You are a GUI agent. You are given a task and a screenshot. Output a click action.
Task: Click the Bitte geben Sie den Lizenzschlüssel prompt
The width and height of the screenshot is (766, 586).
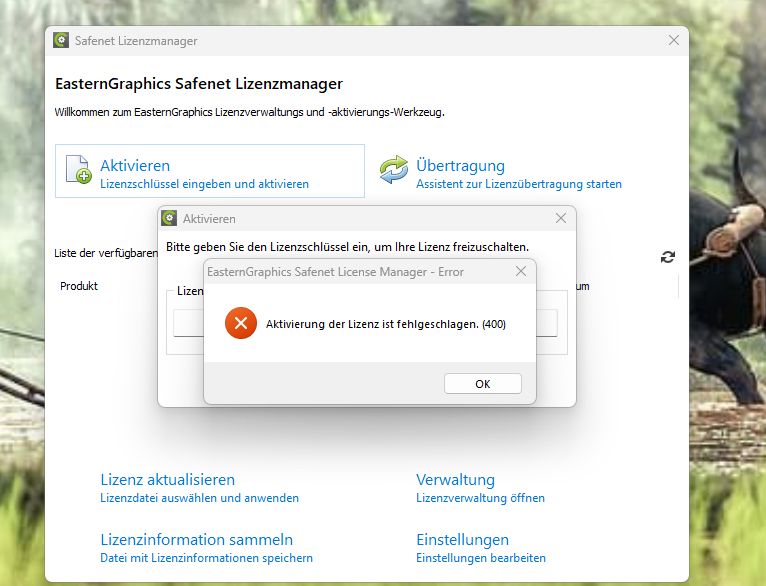(347, 247)
